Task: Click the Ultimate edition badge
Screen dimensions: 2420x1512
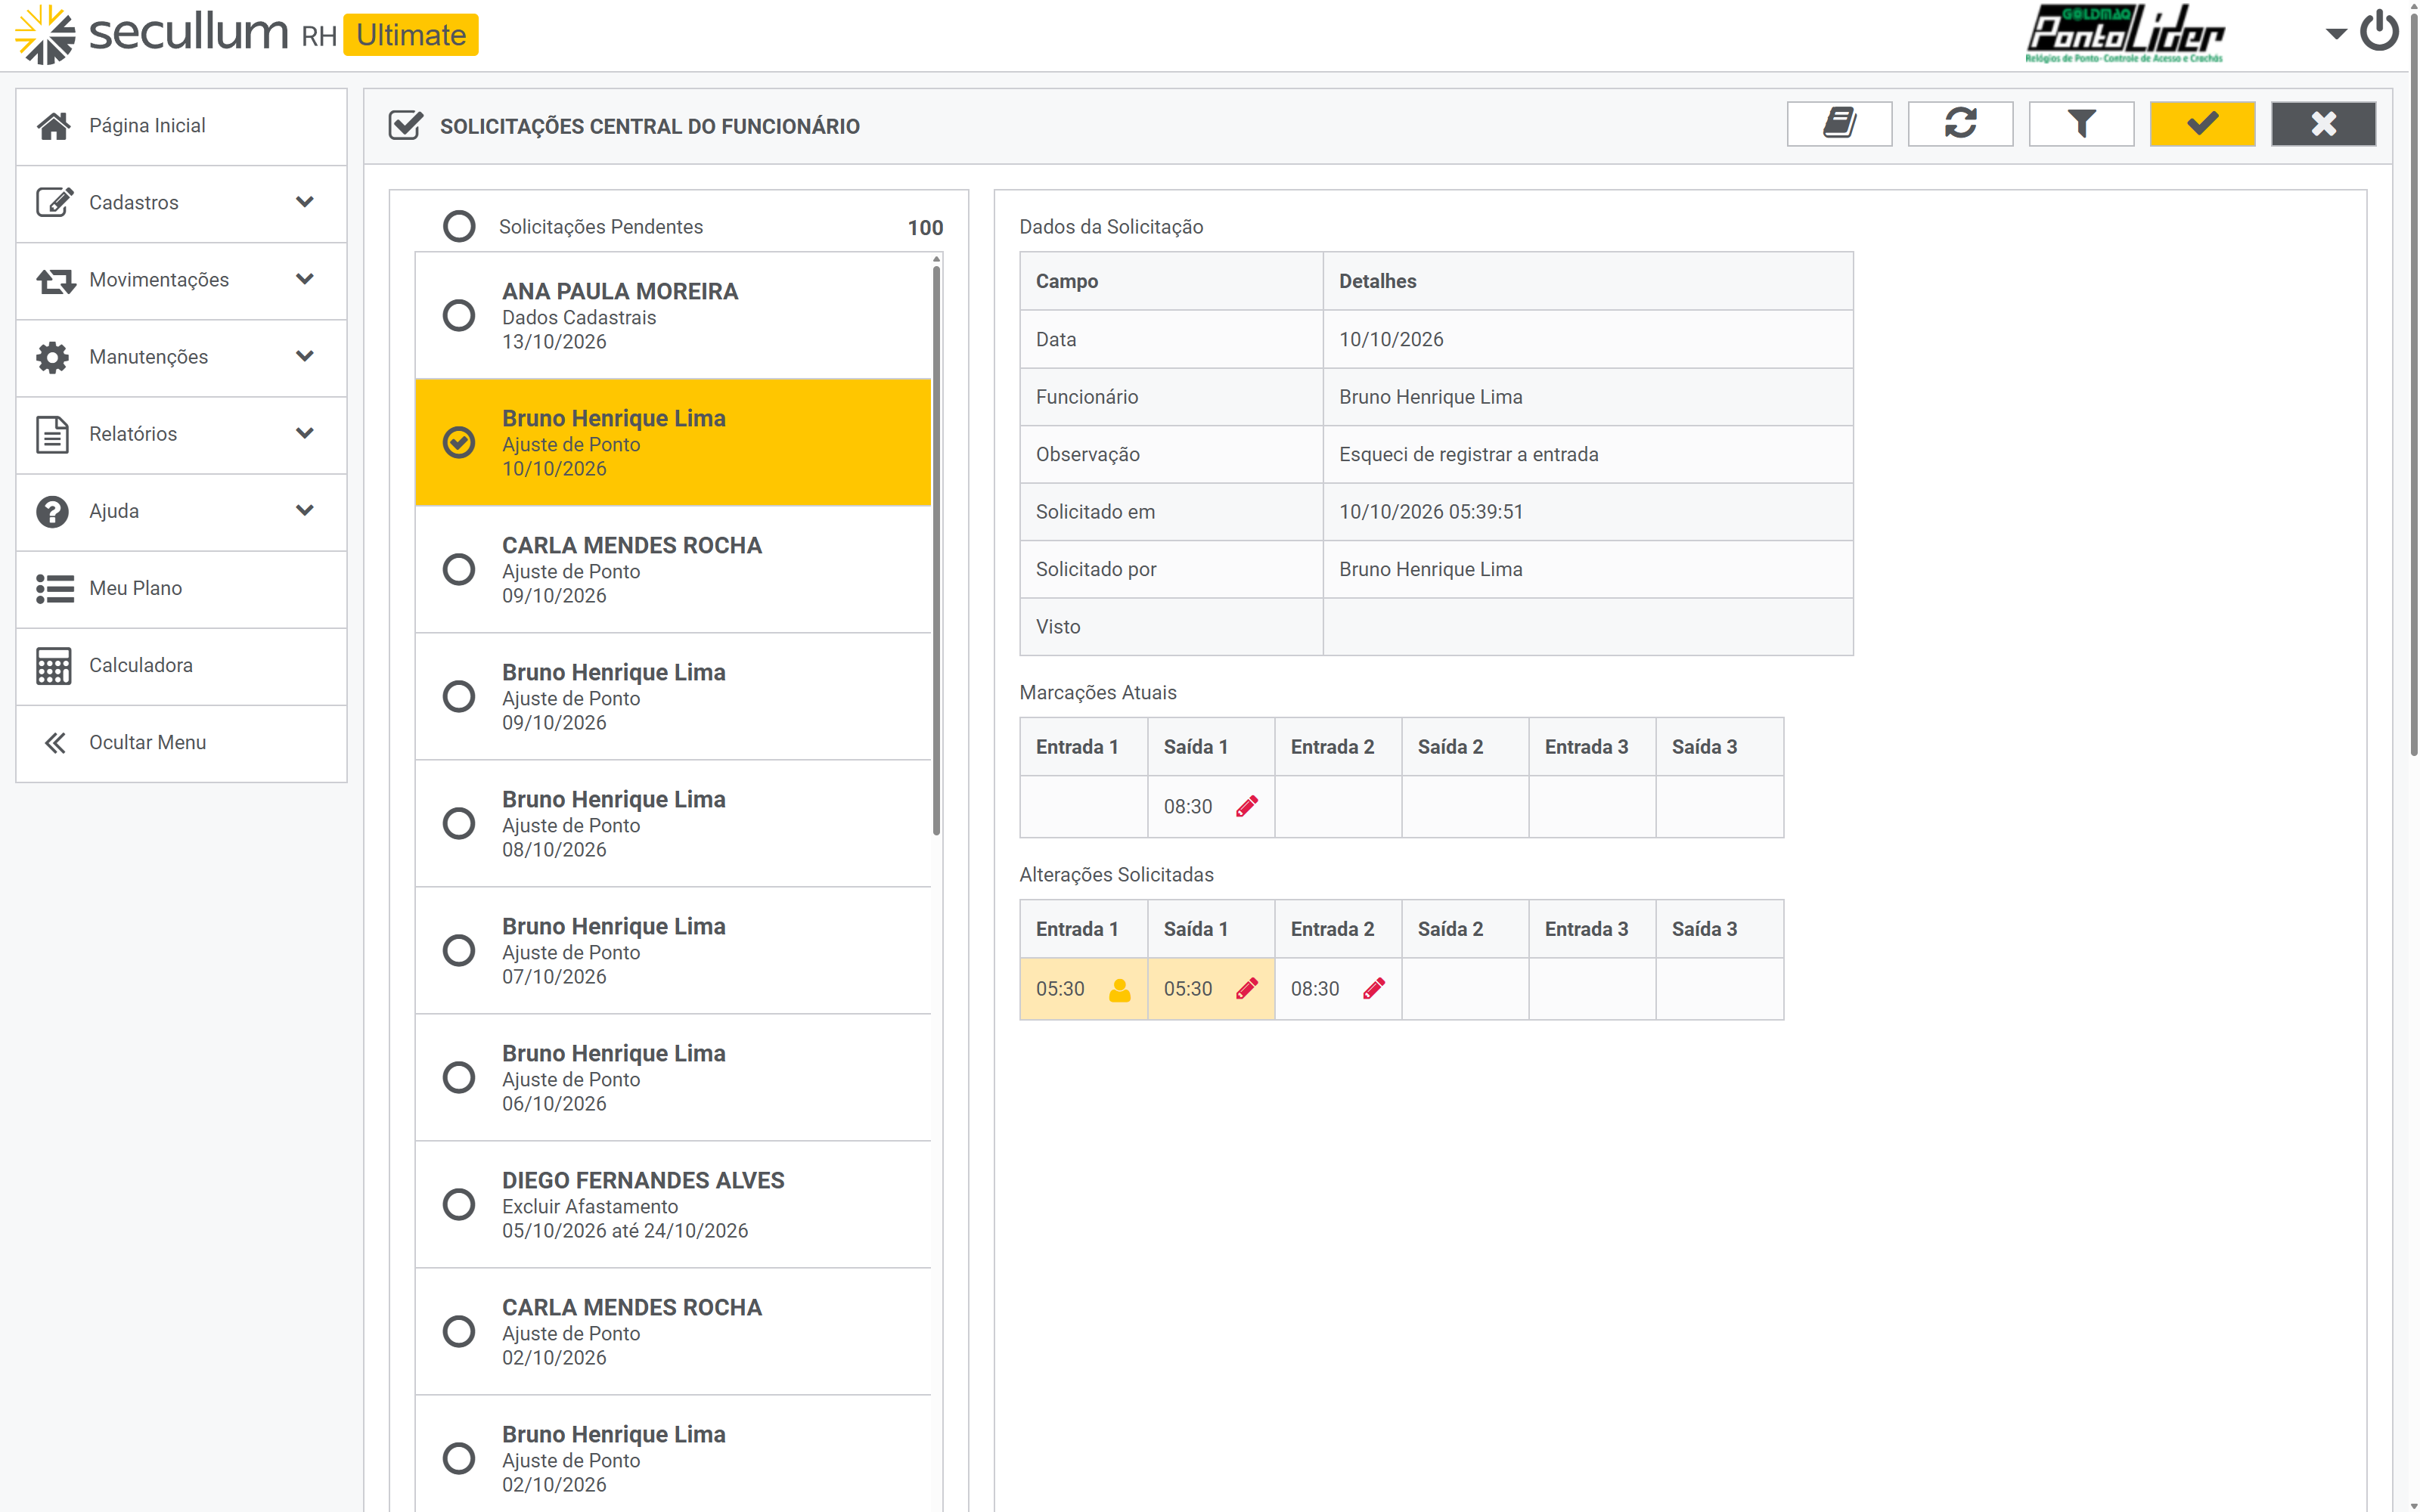Action: tap(411, 35)
